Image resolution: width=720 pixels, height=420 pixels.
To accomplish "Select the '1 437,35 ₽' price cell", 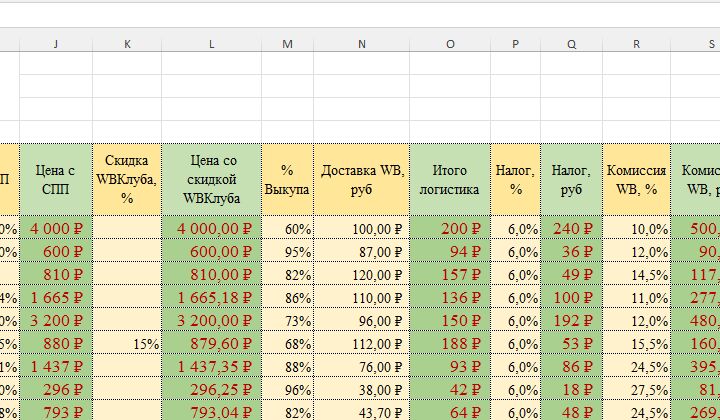I will coord(212,366).
